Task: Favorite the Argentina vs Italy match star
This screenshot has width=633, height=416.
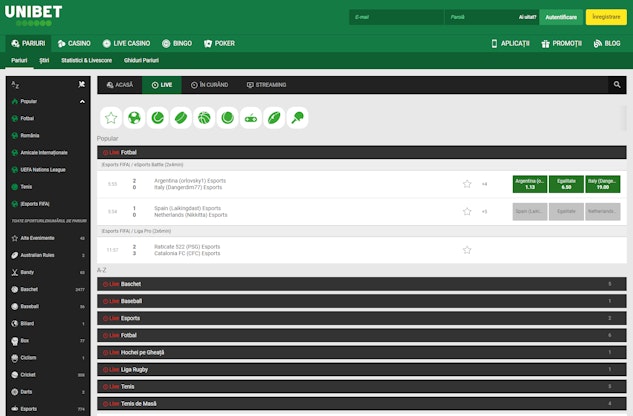Action: tap(467, 184)
